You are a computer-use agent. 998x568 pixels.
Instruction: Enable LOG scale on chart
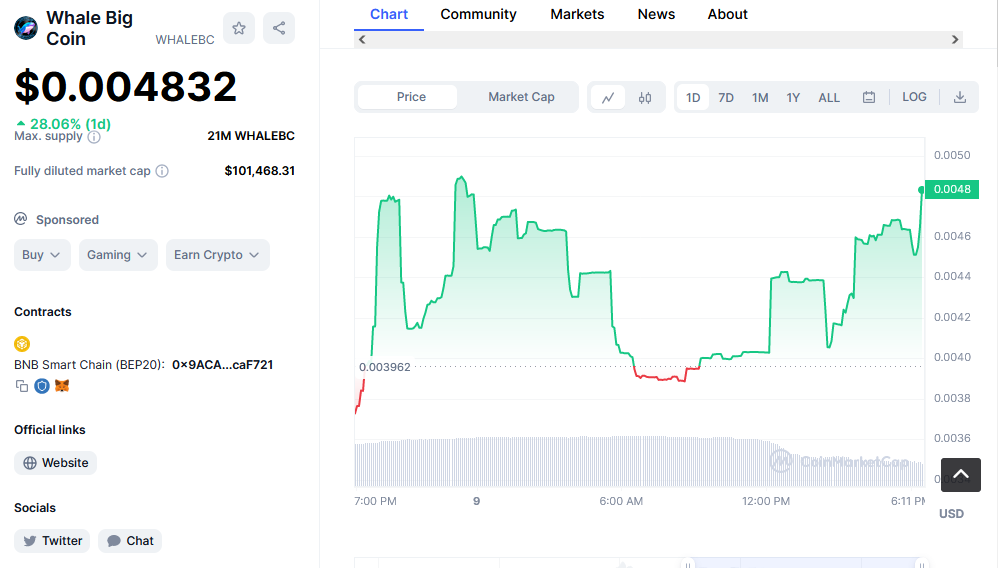click(x=914, y=97)
